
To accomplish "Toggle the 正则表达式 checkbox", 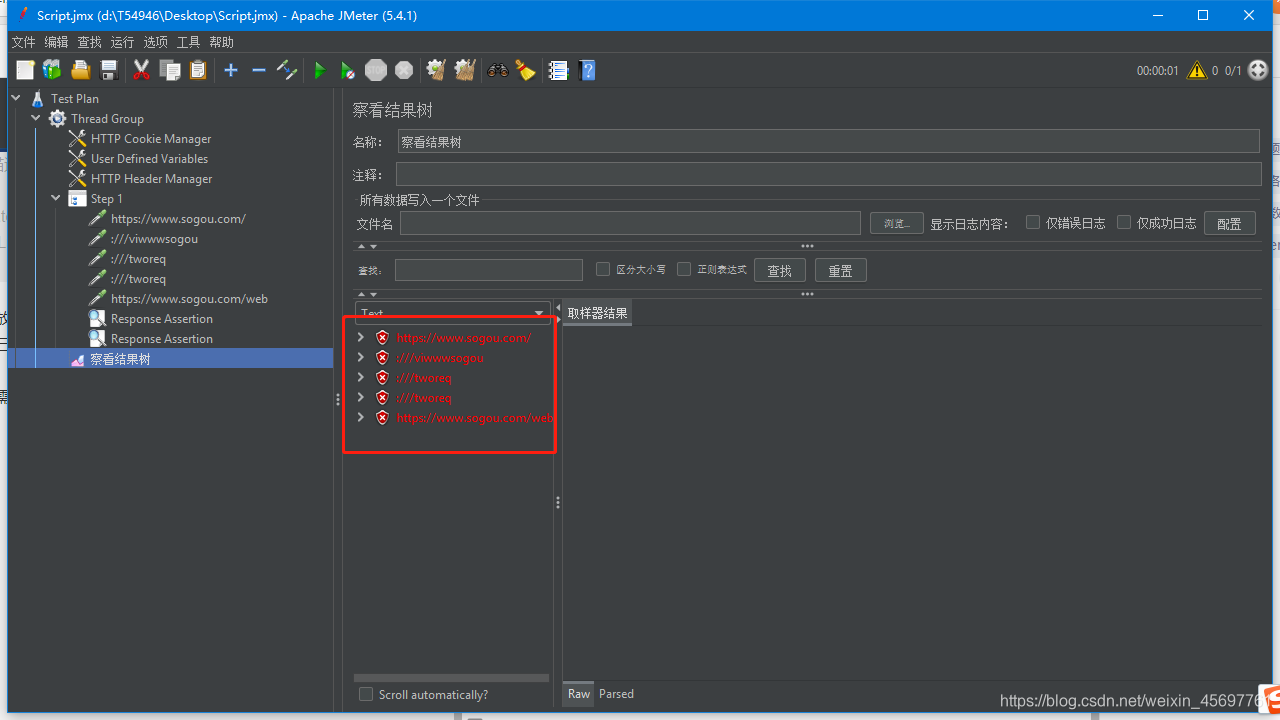I will click(x=684, y=269).
